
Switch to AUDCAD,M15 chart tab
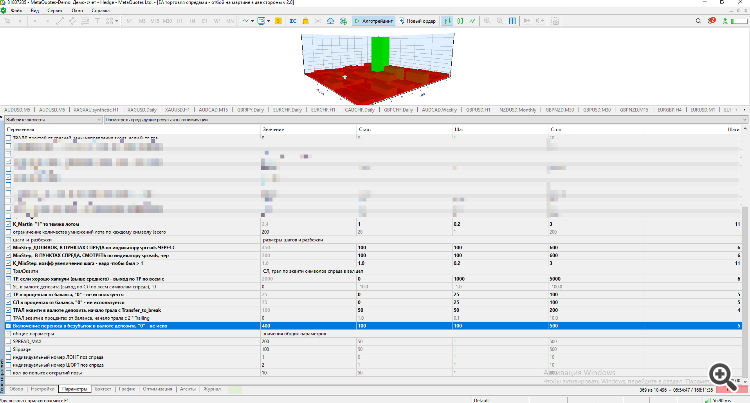point(213,110)
